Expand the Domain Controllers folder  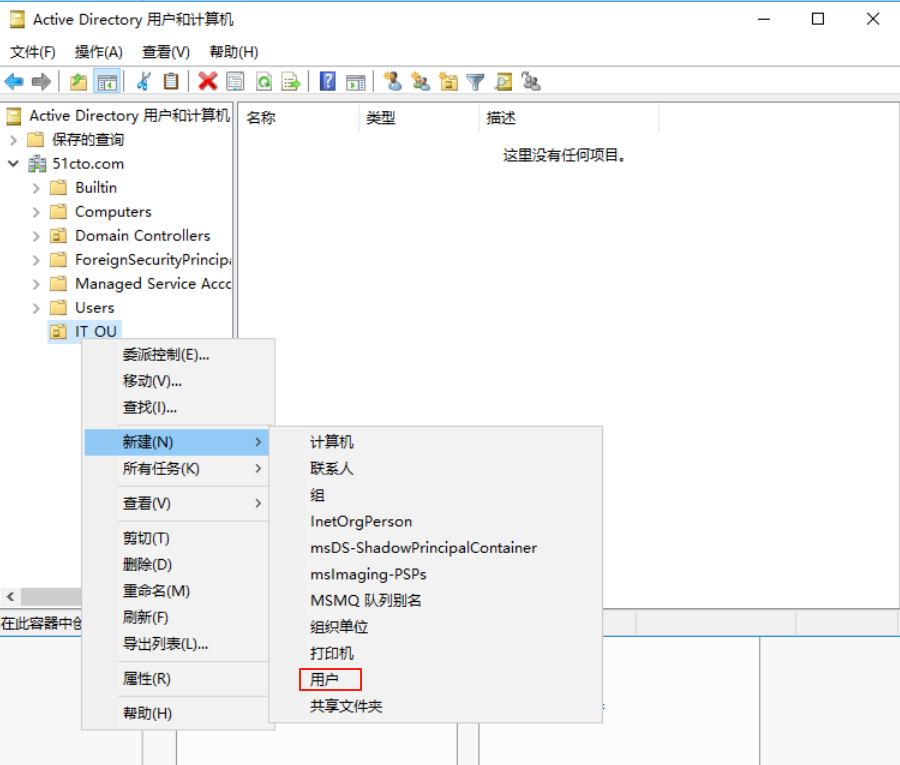pos(36,236)
